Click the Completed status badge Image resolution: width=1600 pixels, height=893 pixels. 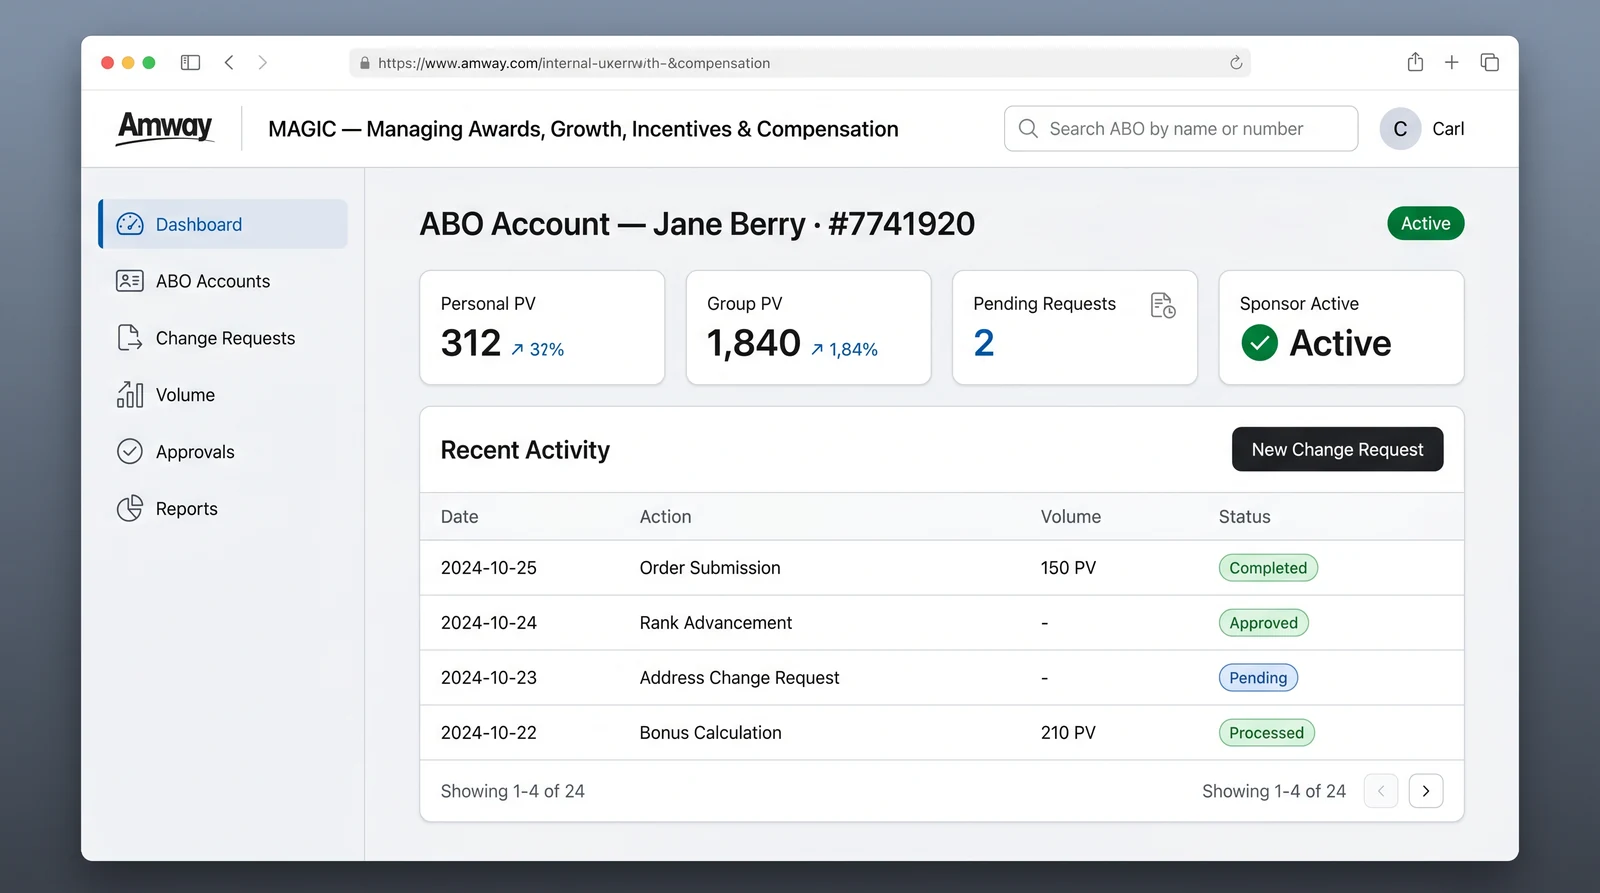coord(1268,568)
